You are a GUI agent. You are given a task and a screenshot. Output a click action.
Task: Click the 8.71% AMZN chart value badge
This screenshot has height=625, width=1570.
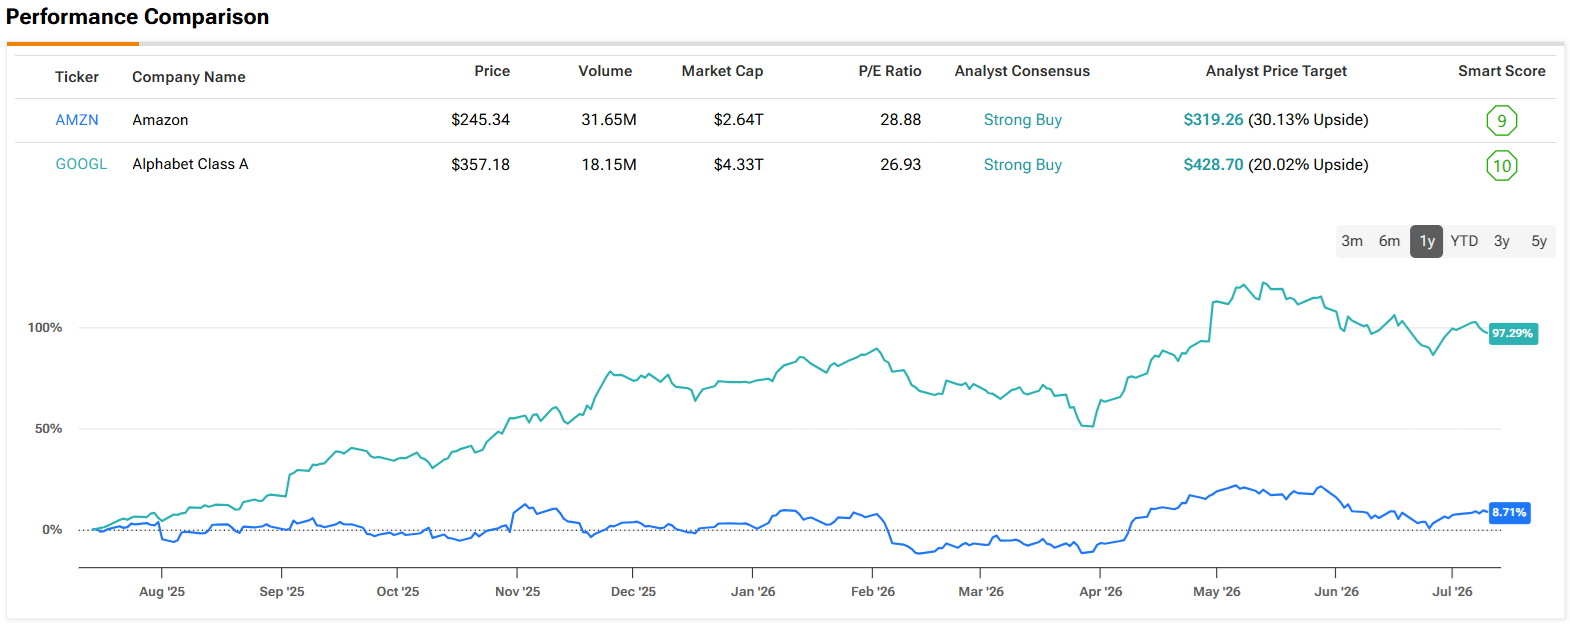(x=1510, y=513)
